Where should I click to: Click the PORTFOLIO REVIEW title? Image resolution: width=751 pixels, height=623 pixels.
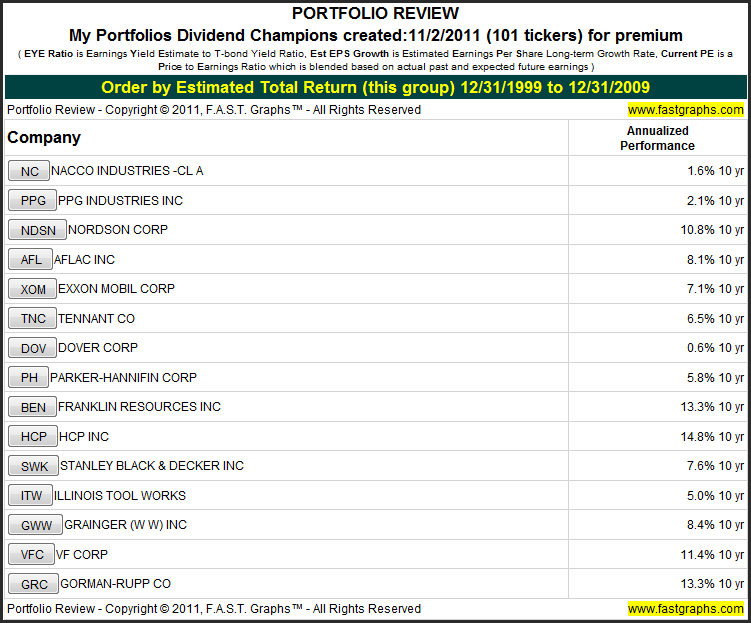(376, 13)
